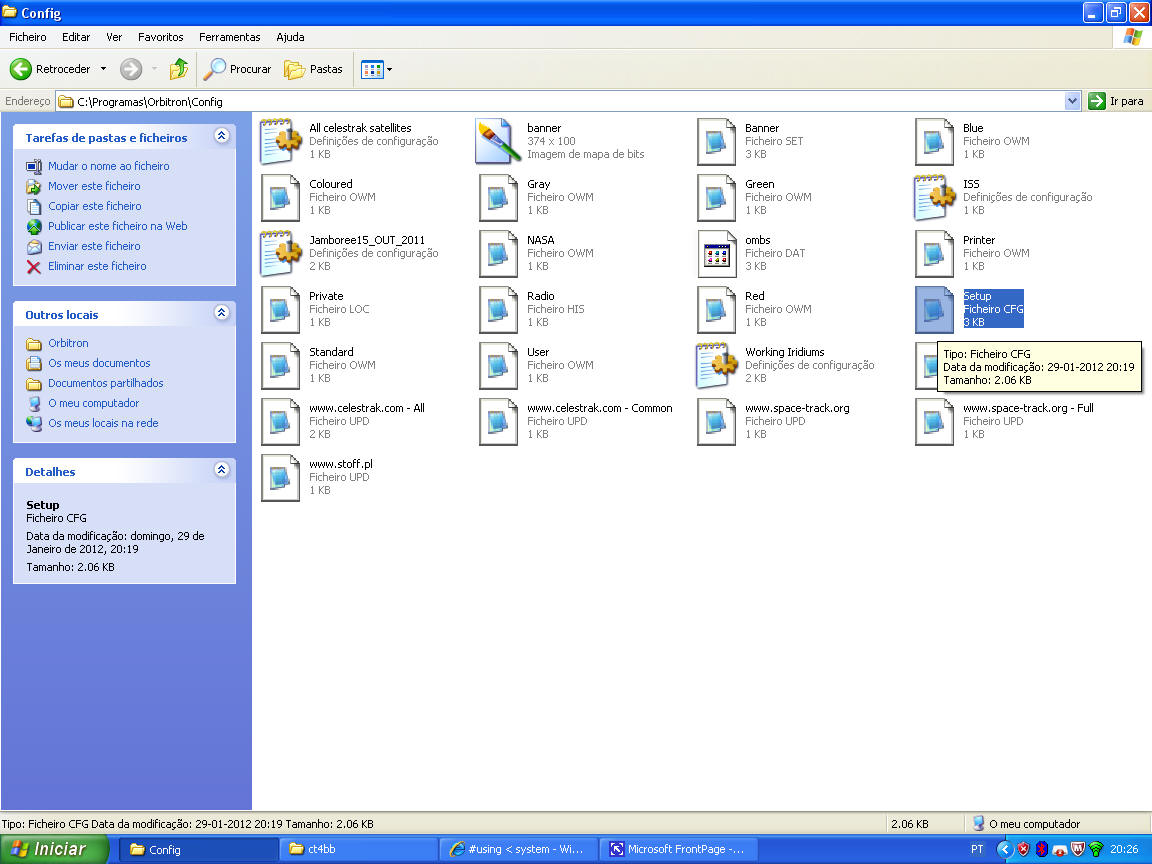Click the Iniciar start button
Screen dimensions: 1152x864
coord(54,849)
